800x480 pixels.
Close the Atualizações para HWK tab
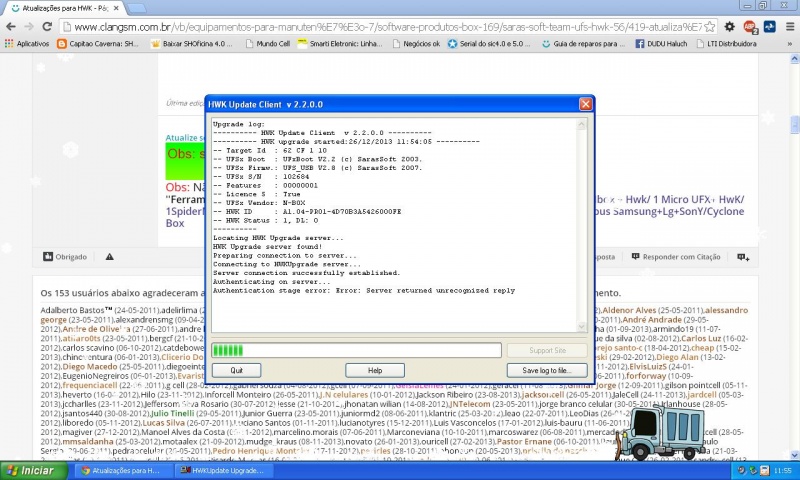click(116, 8)
